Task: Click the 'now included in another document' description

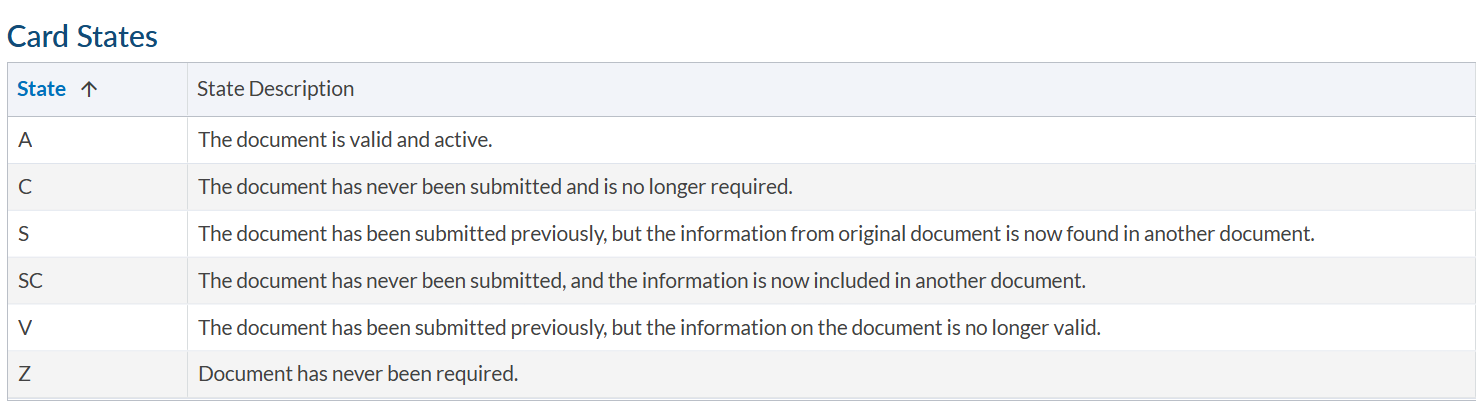Action: (641, 281)
